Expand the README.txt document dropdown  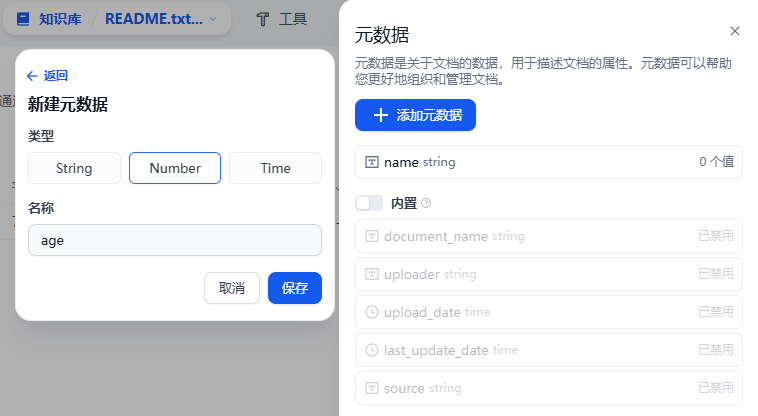pos(212,19)
